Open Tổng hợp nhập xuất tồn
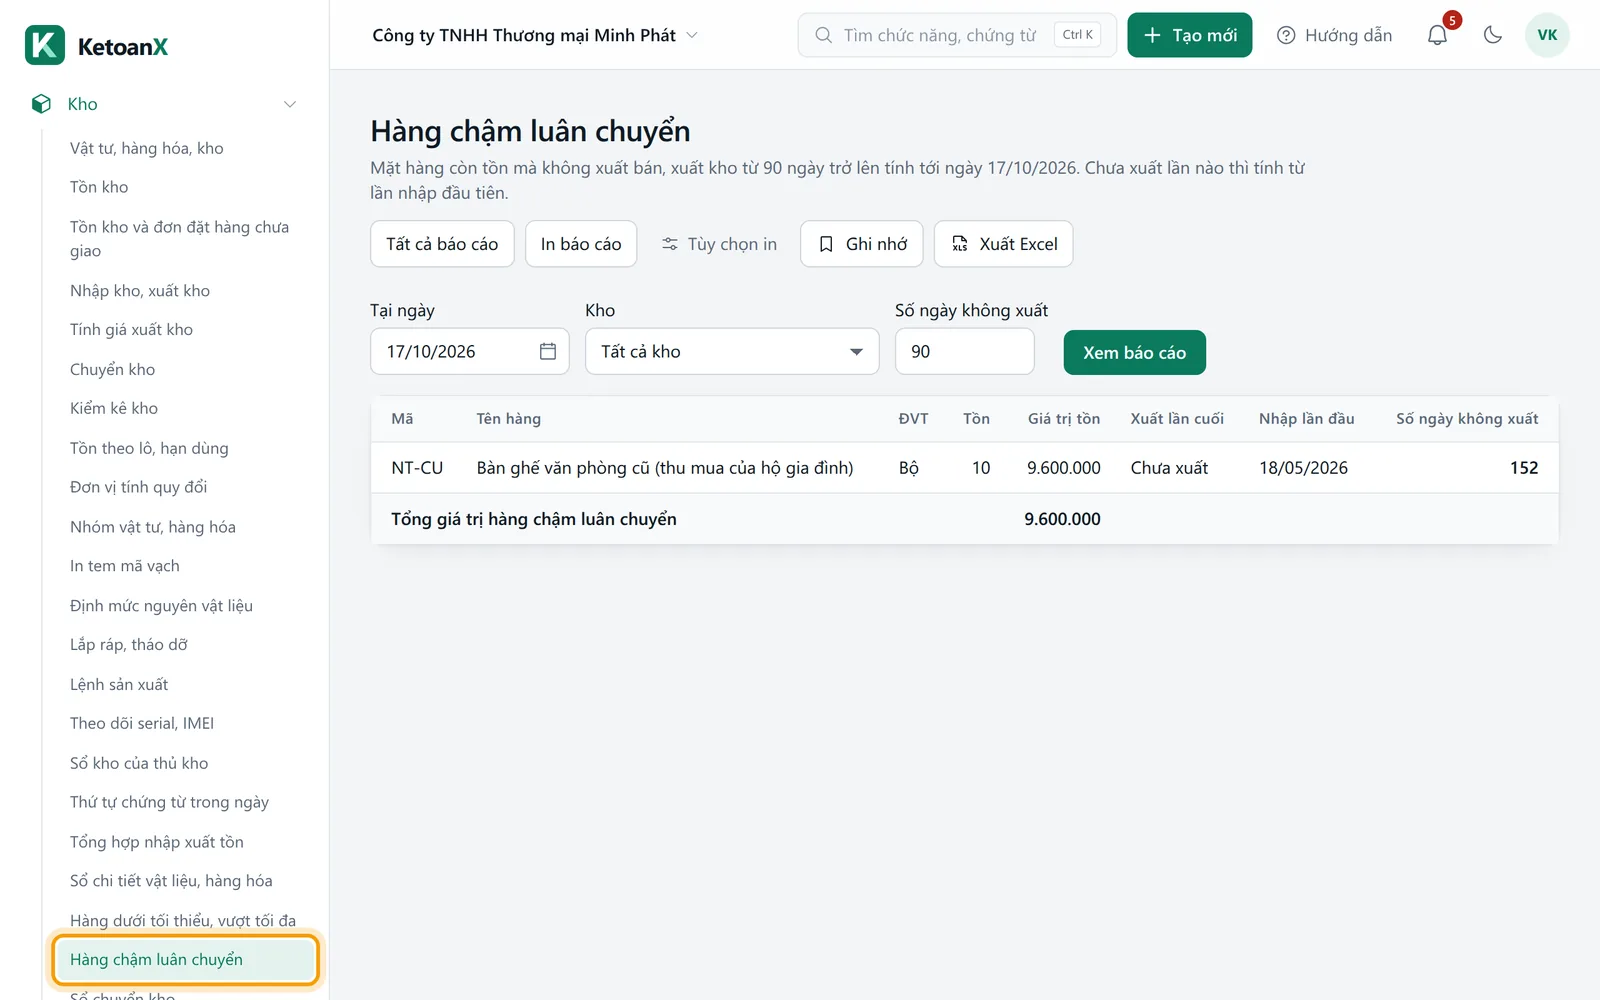The image size is (1600, 1000). tap(157, 842)
